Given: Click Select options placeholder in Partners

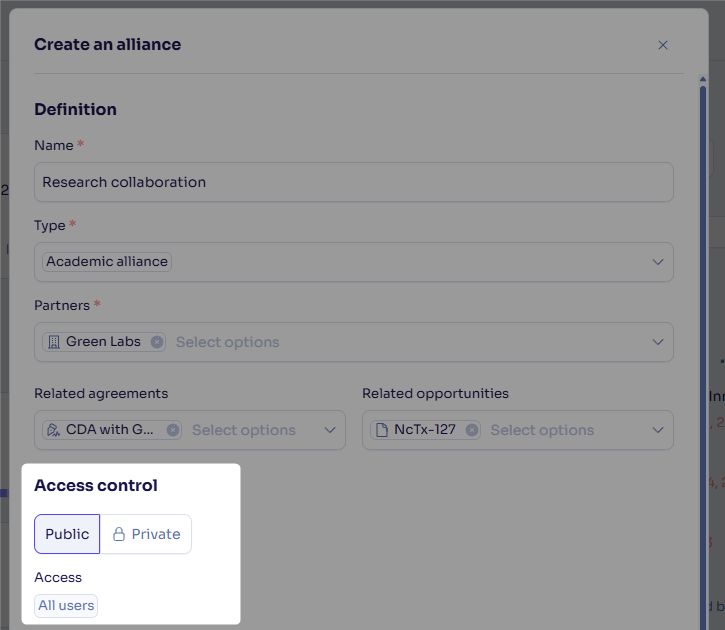Looking at the screenshot, I should point(227,342).
